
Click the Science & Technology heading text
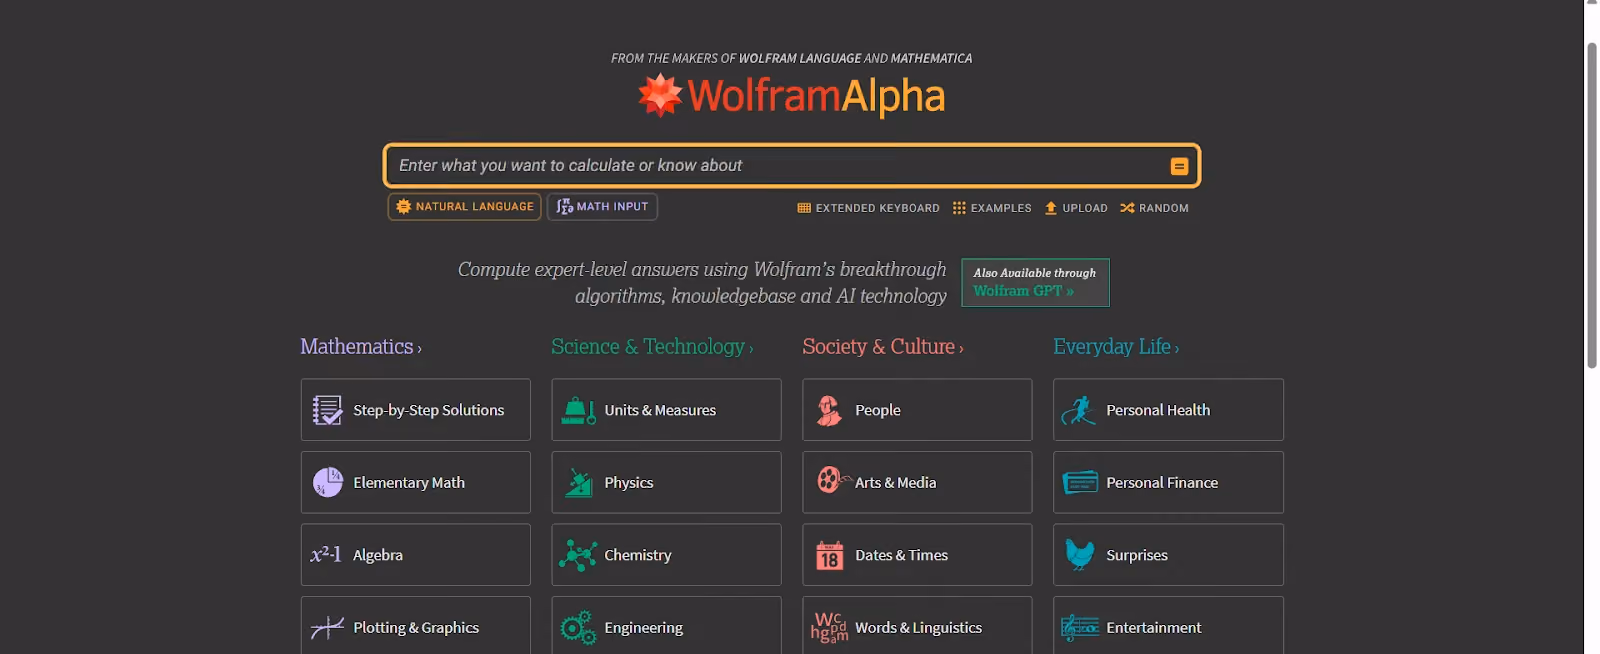648,347
